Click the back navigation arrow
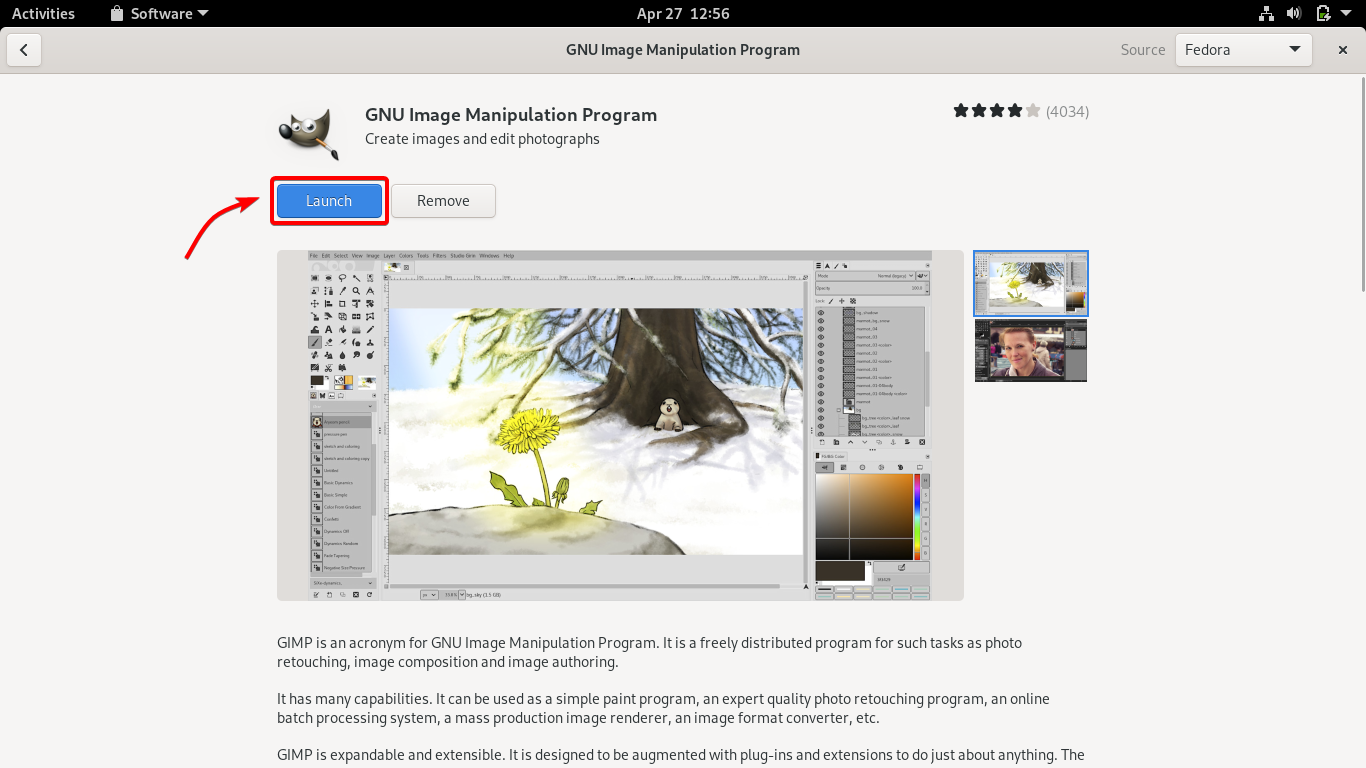 coord(24,49)
